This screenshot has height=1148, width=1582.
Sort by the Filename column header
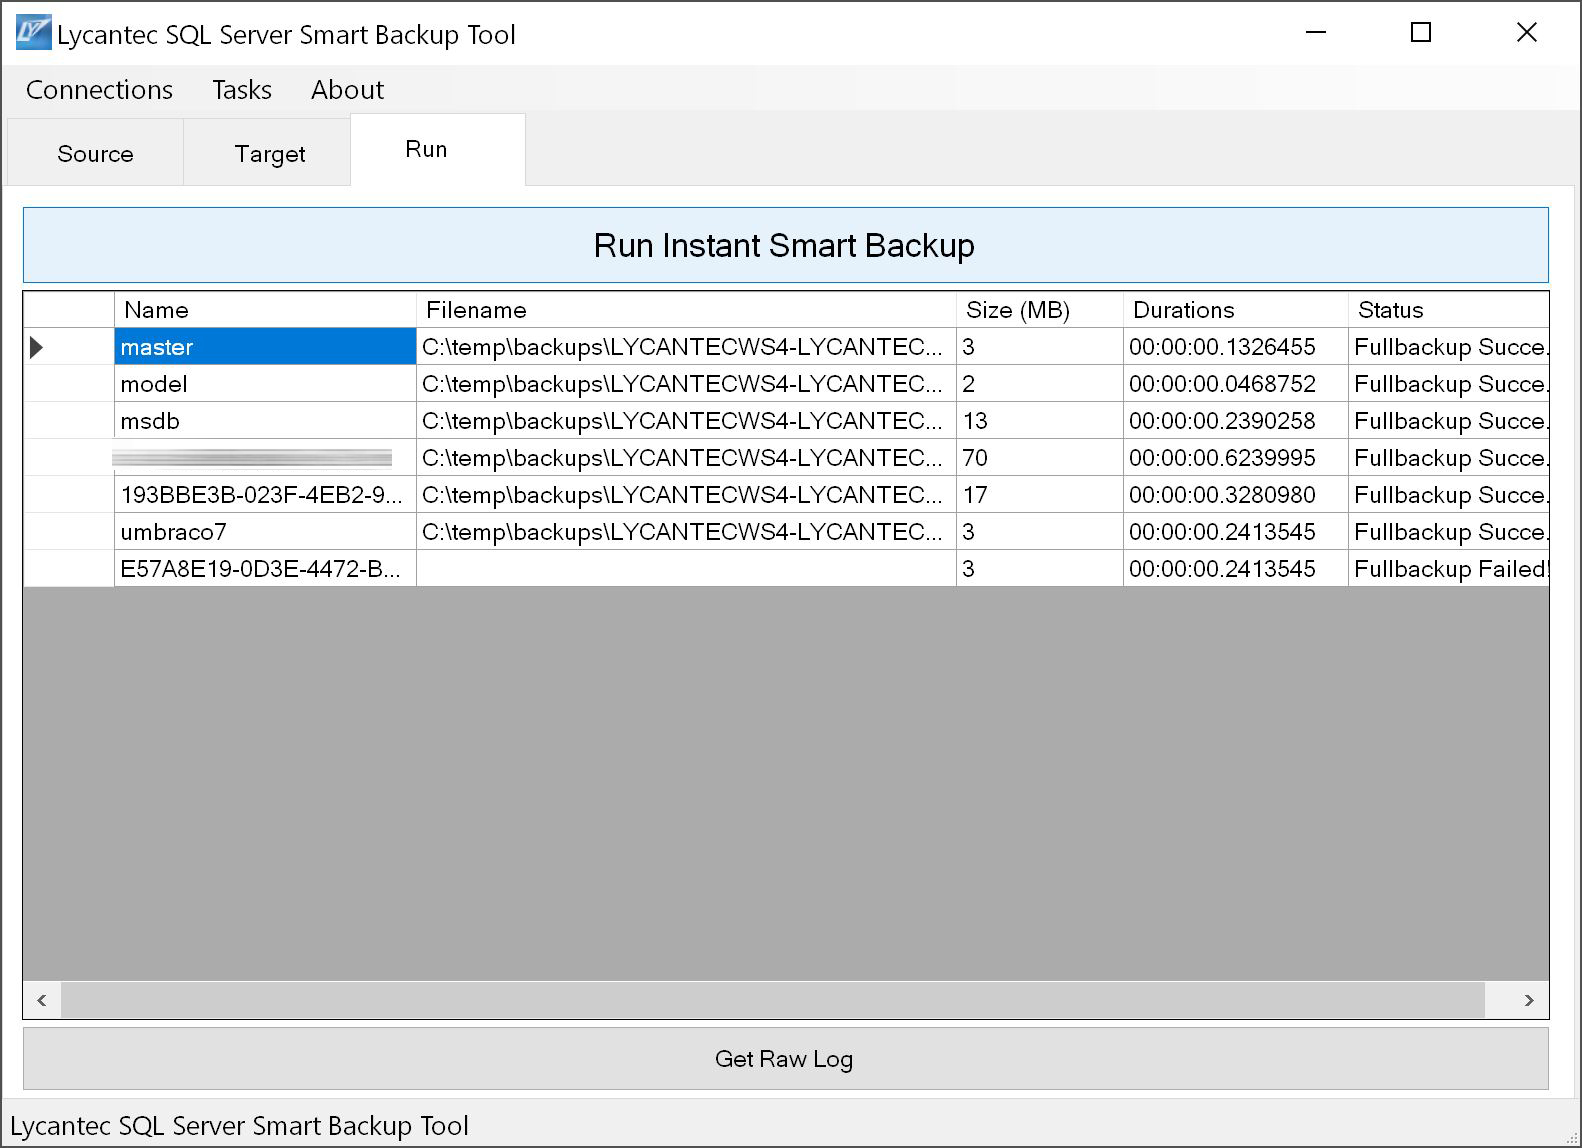pyautogui.click(x=686, y=310)
